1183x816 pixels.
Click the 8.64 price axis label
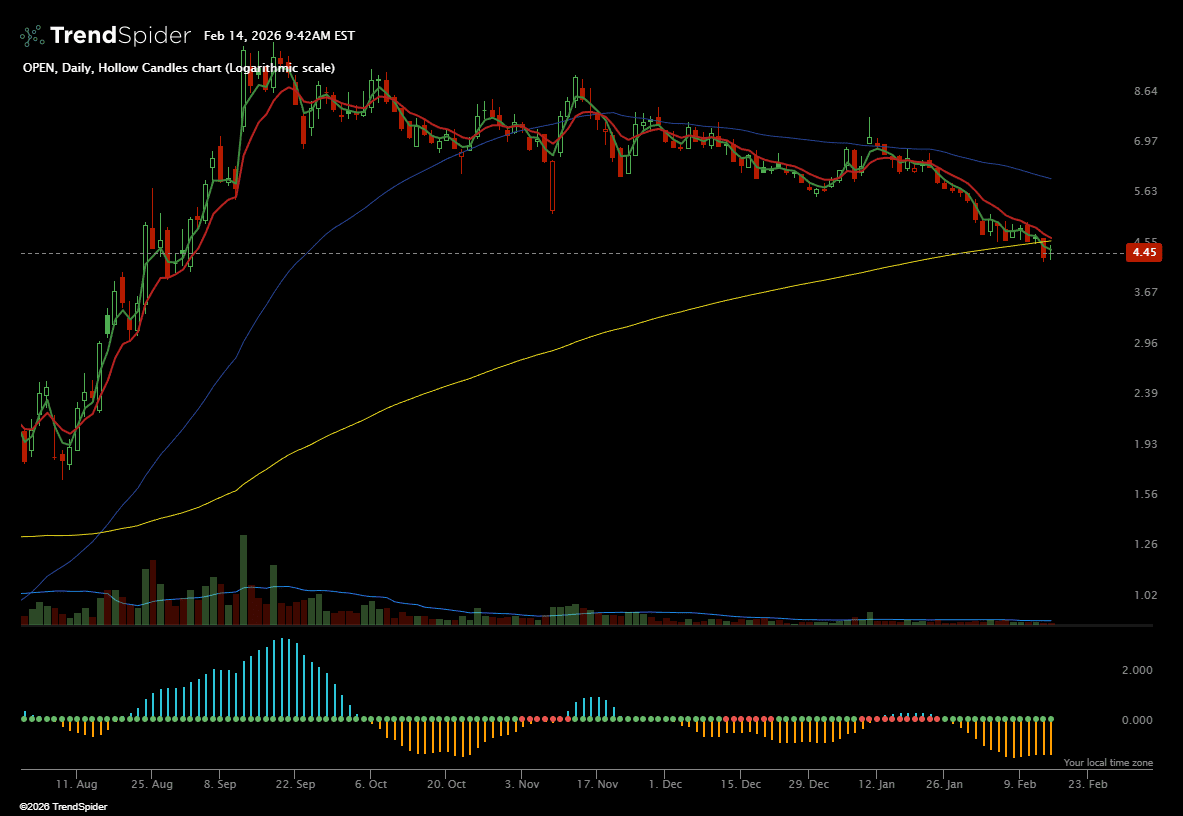click(1143, 91)
